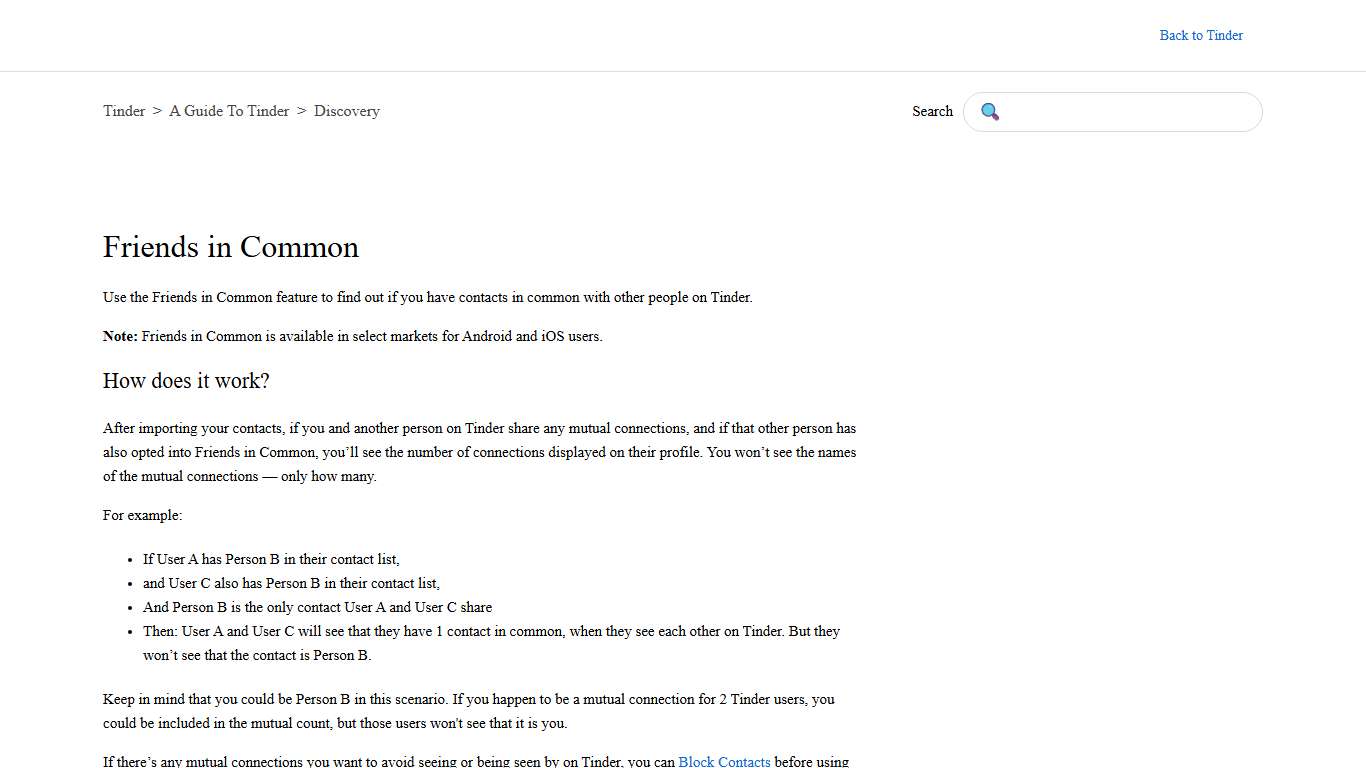Click the bullet starting with And Person B
The image size is (1366, 768).
[317, 607]
